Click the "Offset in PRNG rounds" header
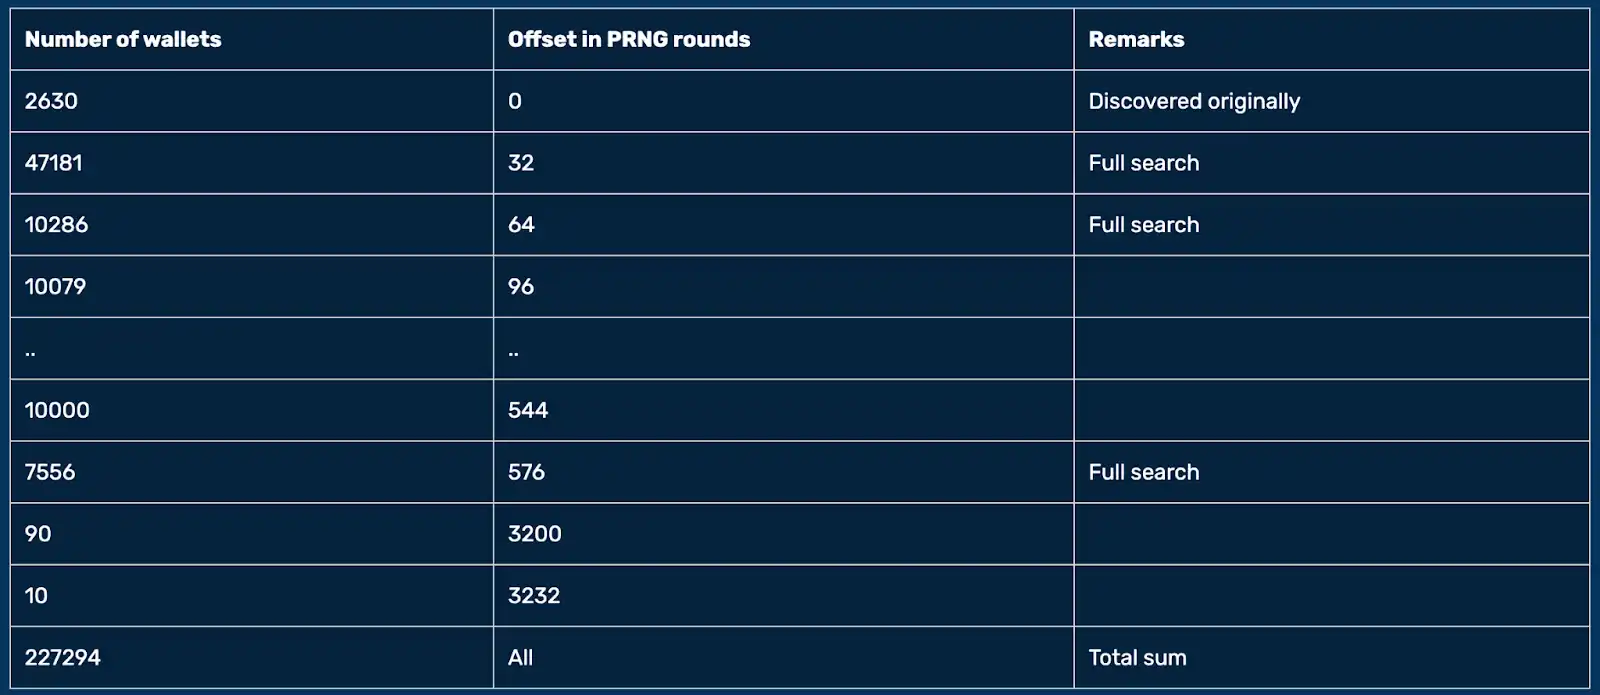The height and width of the screenshot is (695, 1600). tap(629, 40)
